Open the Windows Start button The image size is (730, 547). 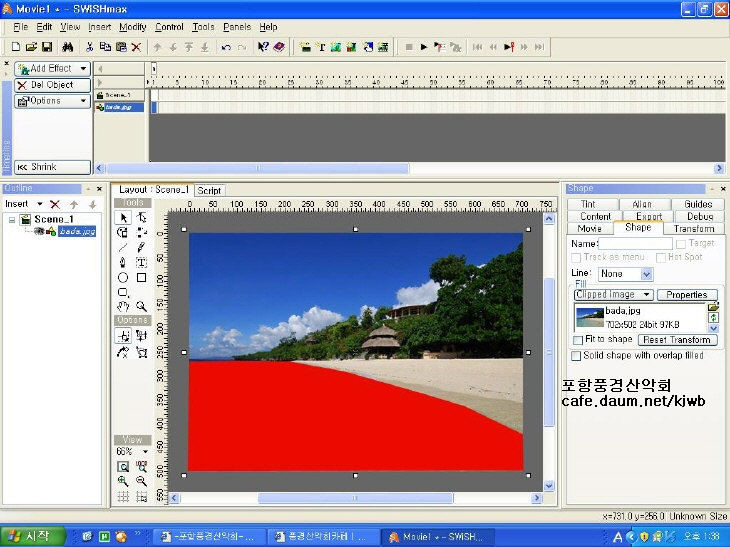(x=33, y=536)
